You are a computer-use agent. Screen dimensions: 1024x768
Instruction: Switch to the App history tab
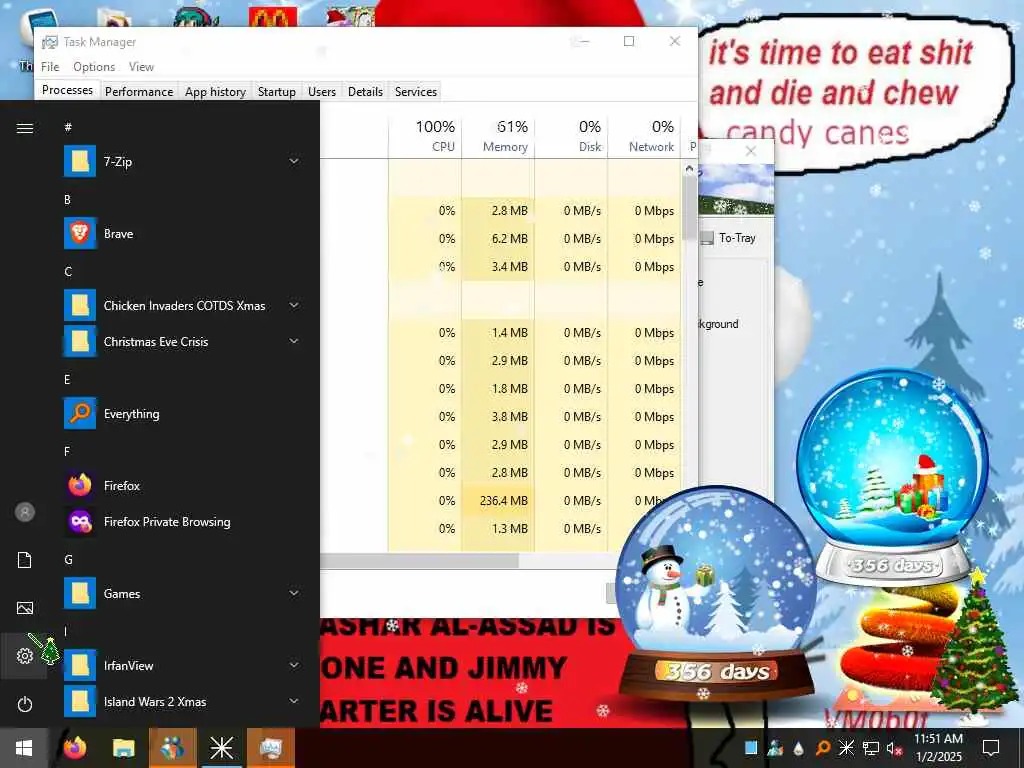click(x=215, y=91)
